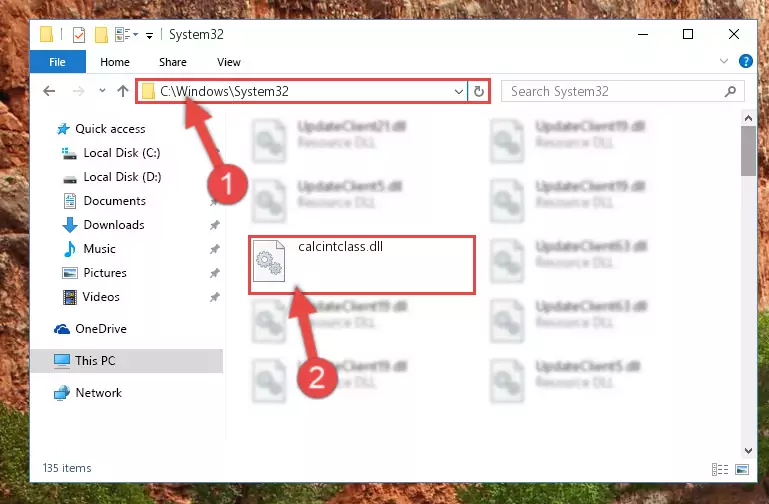Screen dimensions: 769x504
Task: Go back with the left arrow
Action: tap(49, 91)
